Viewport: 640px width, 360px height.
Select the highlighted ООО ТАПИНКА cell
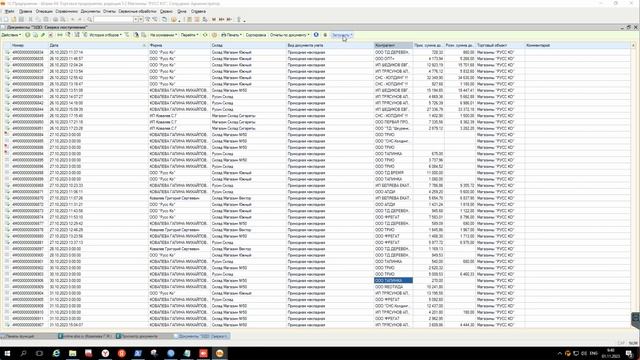pyautogui.click(x=393, y=280)
